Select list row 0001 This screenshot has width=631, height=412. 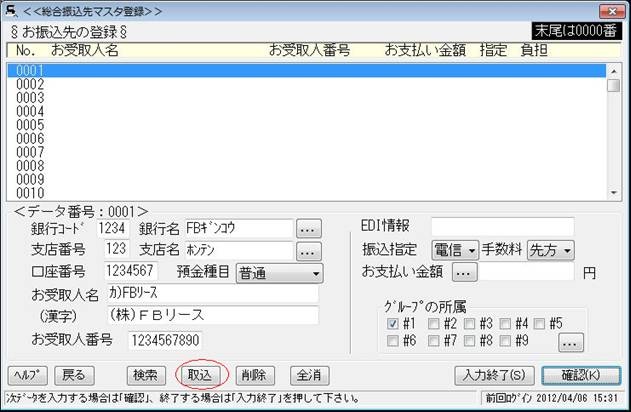point(307,70)
